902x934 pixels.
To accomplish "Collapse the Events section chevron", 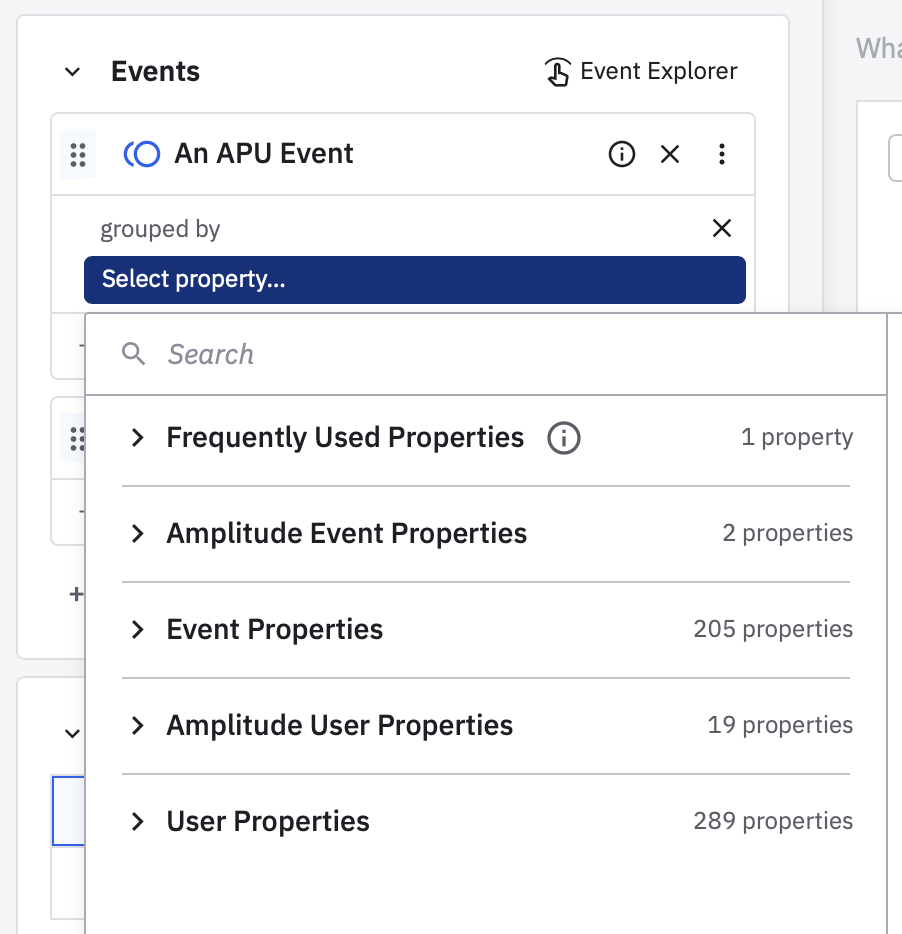I will (72, 72).
